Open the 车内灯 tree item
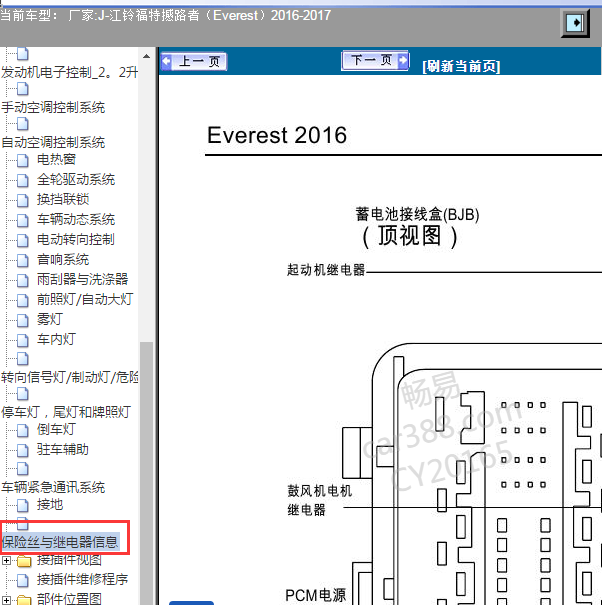Image resolution: width=602 pixels, height=605 pixels. pyautogui.click(x=56, y=340)
